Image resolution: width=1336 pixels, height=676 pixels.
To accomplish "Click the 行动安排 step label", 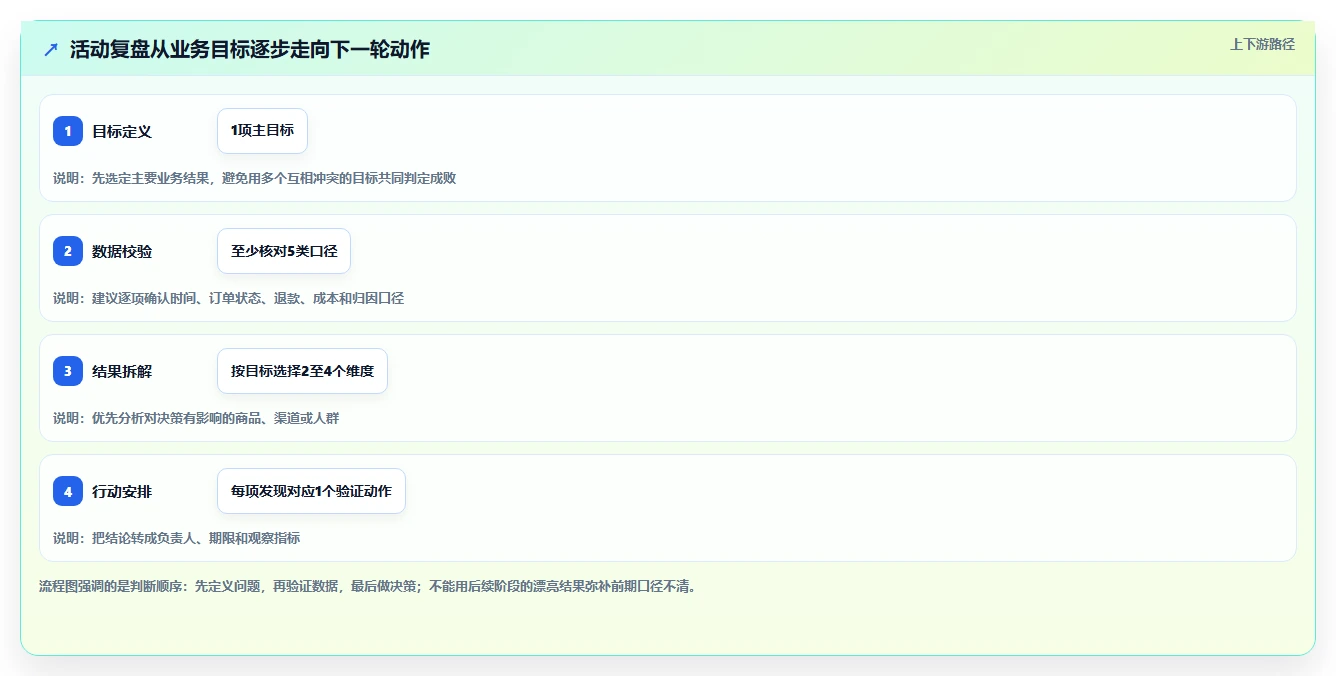I will [x=122, y=491].
